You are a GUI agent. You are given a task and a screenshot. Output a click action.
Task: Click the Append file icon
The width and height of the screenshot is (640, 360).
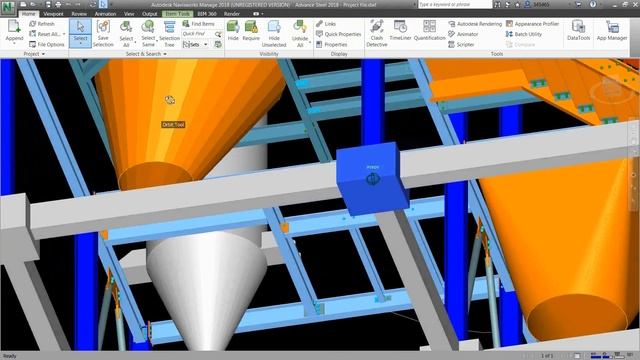[x=14, y=27]
